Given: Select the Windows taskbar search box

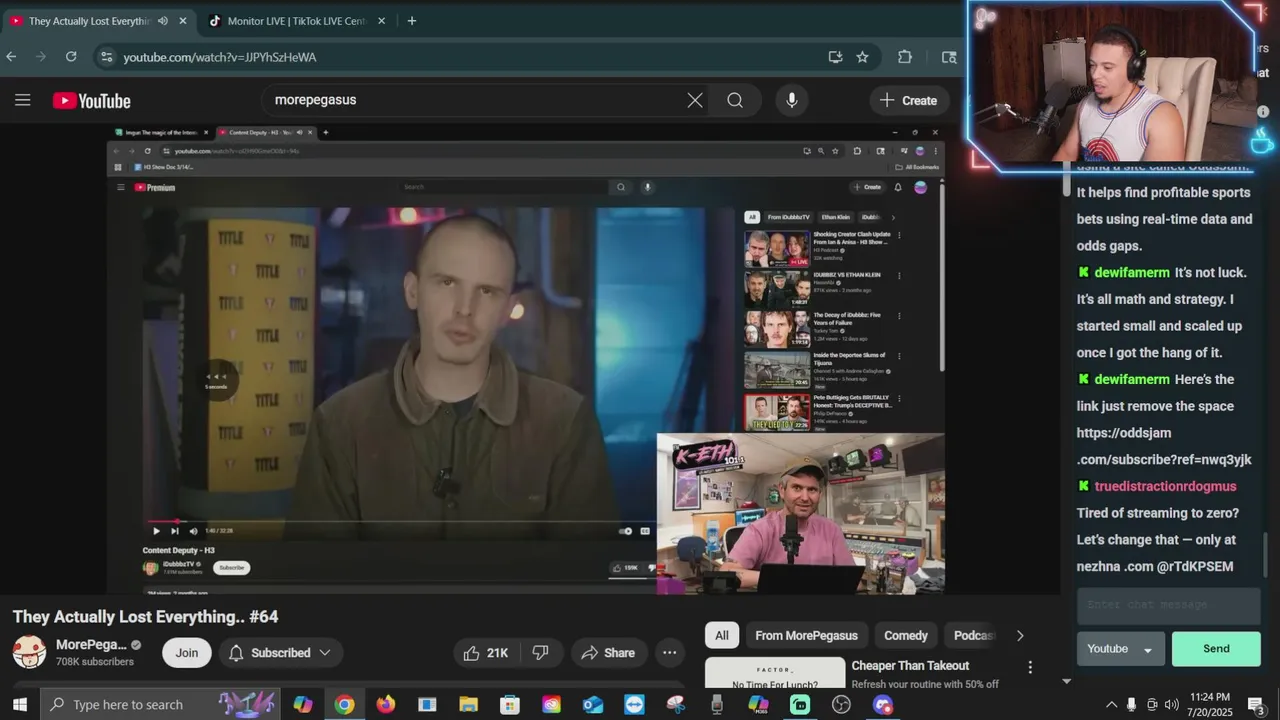Looking at the screenshot, I should 160,705.
